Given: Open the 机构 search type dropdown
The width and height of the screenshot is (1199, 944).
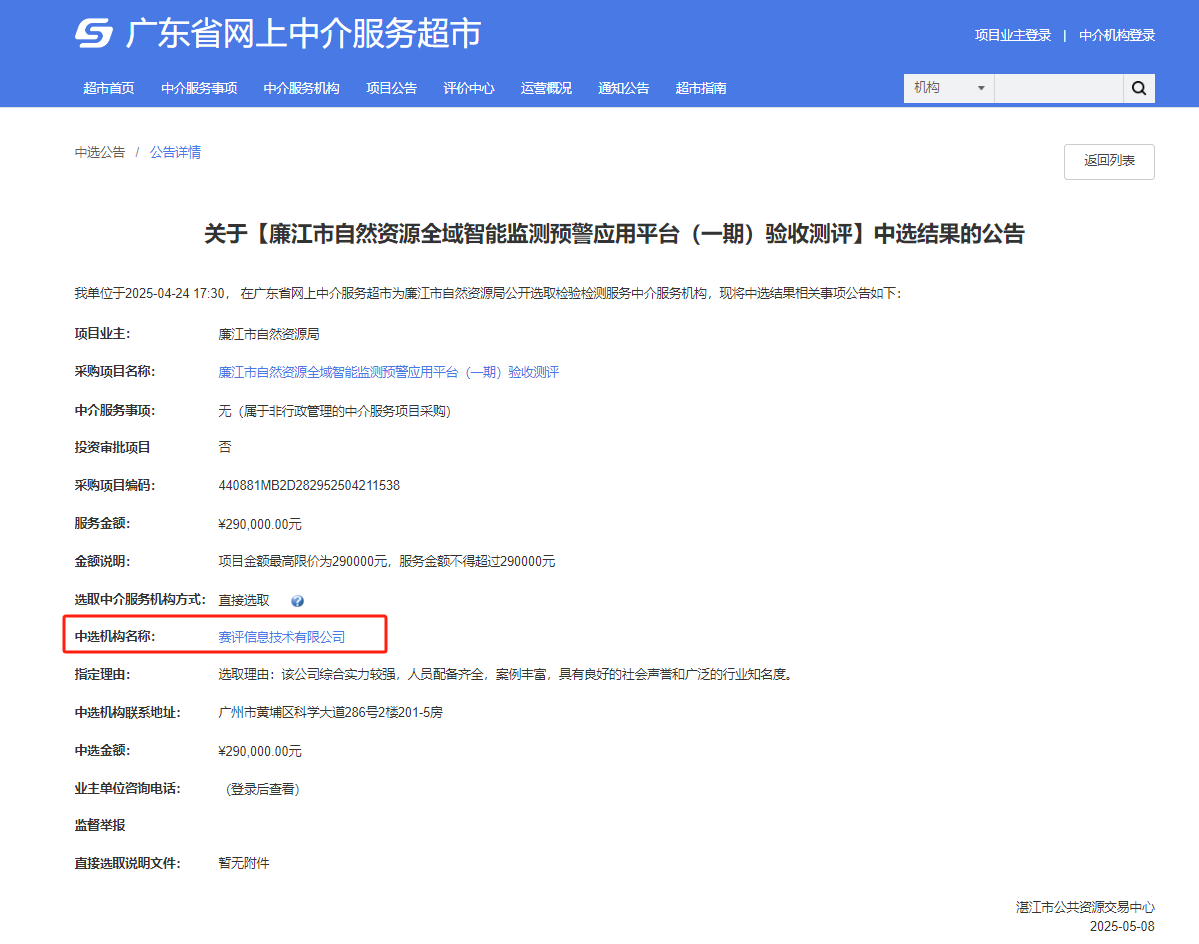Looking at the screenshot, I should (x=948, y=88).
